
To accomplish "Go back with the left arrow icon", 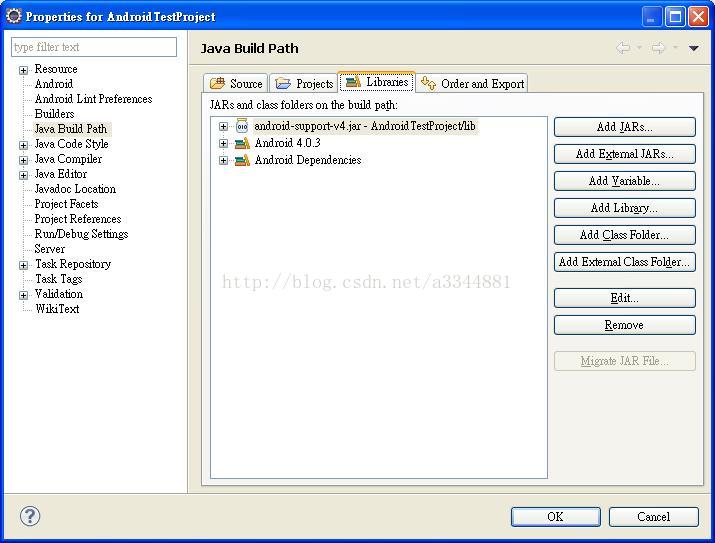I will coord(623,47).
